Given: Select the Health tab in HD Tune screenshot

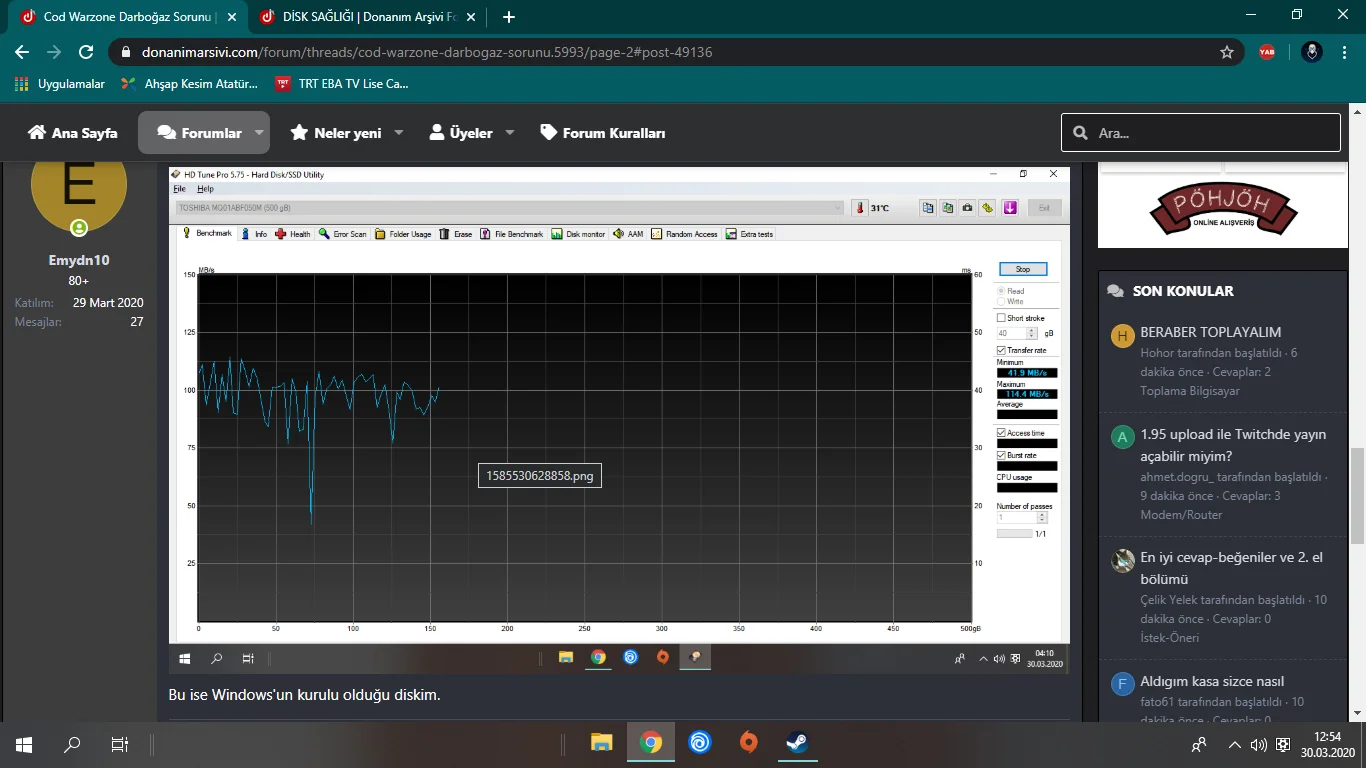Looking at the screenshot, I should (293, 234).
